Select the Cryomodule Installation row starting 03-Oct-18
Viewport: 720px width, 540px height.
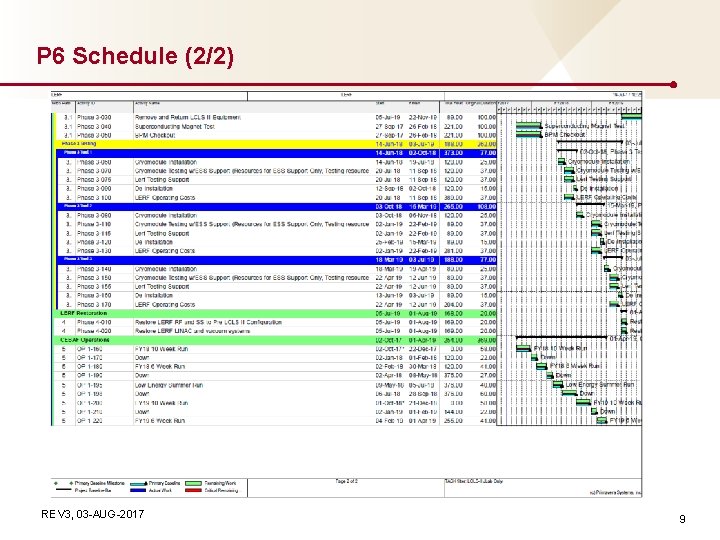click(x=276, y=215)
